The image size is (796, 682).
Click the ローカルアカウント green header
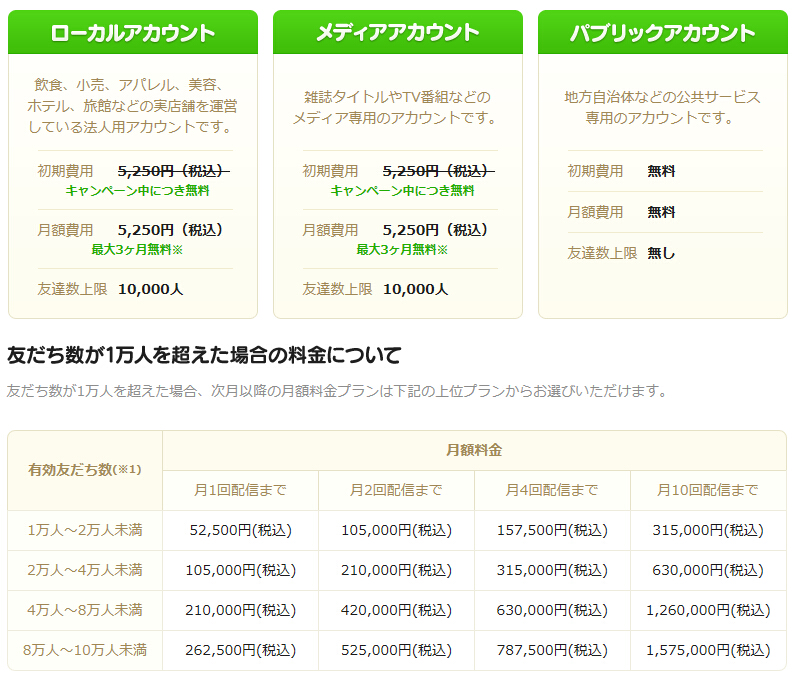tap(133, 32)
